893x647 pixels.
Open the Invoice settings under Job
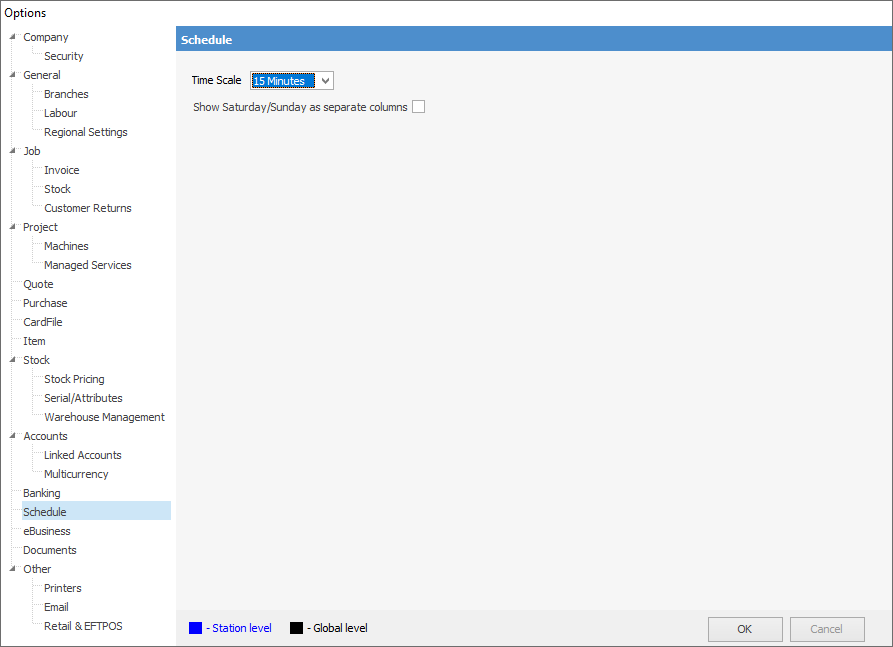pos(60,169)
